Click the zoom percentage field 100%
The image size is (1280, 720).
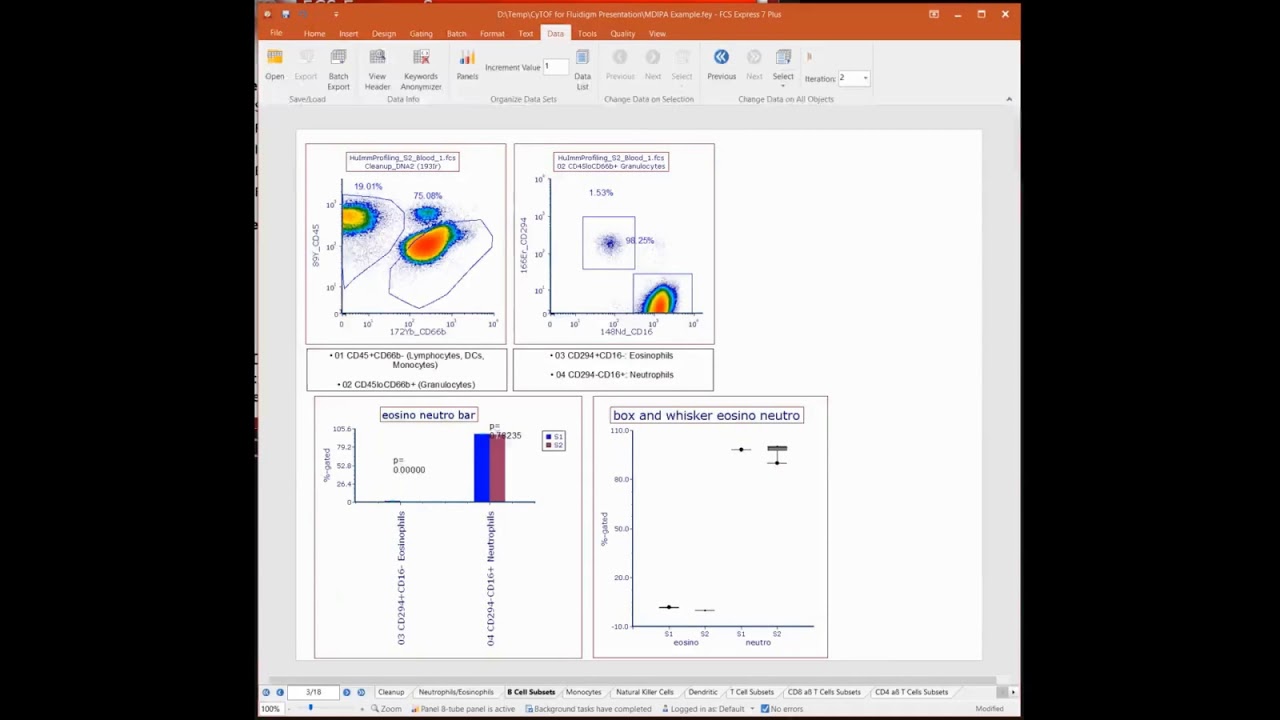tap(271, 709)
